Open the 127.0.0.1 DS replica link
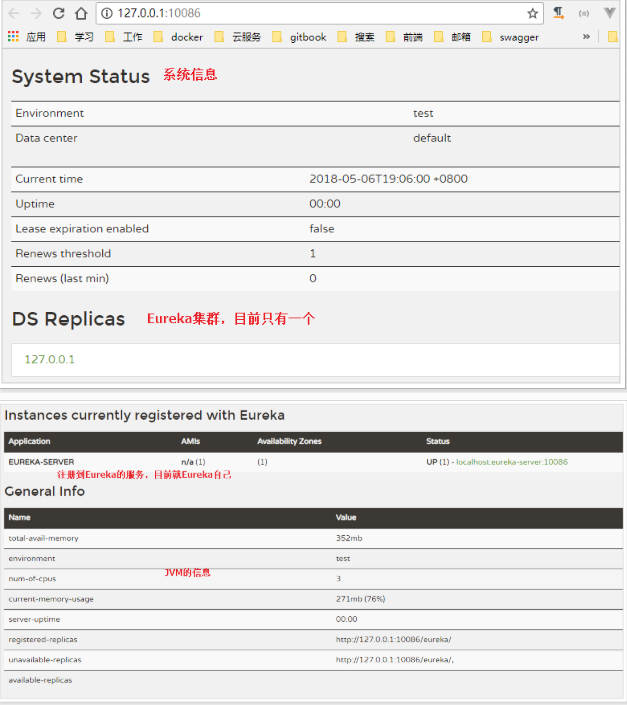This screenshot has height=705, width=627. point(49,359)
